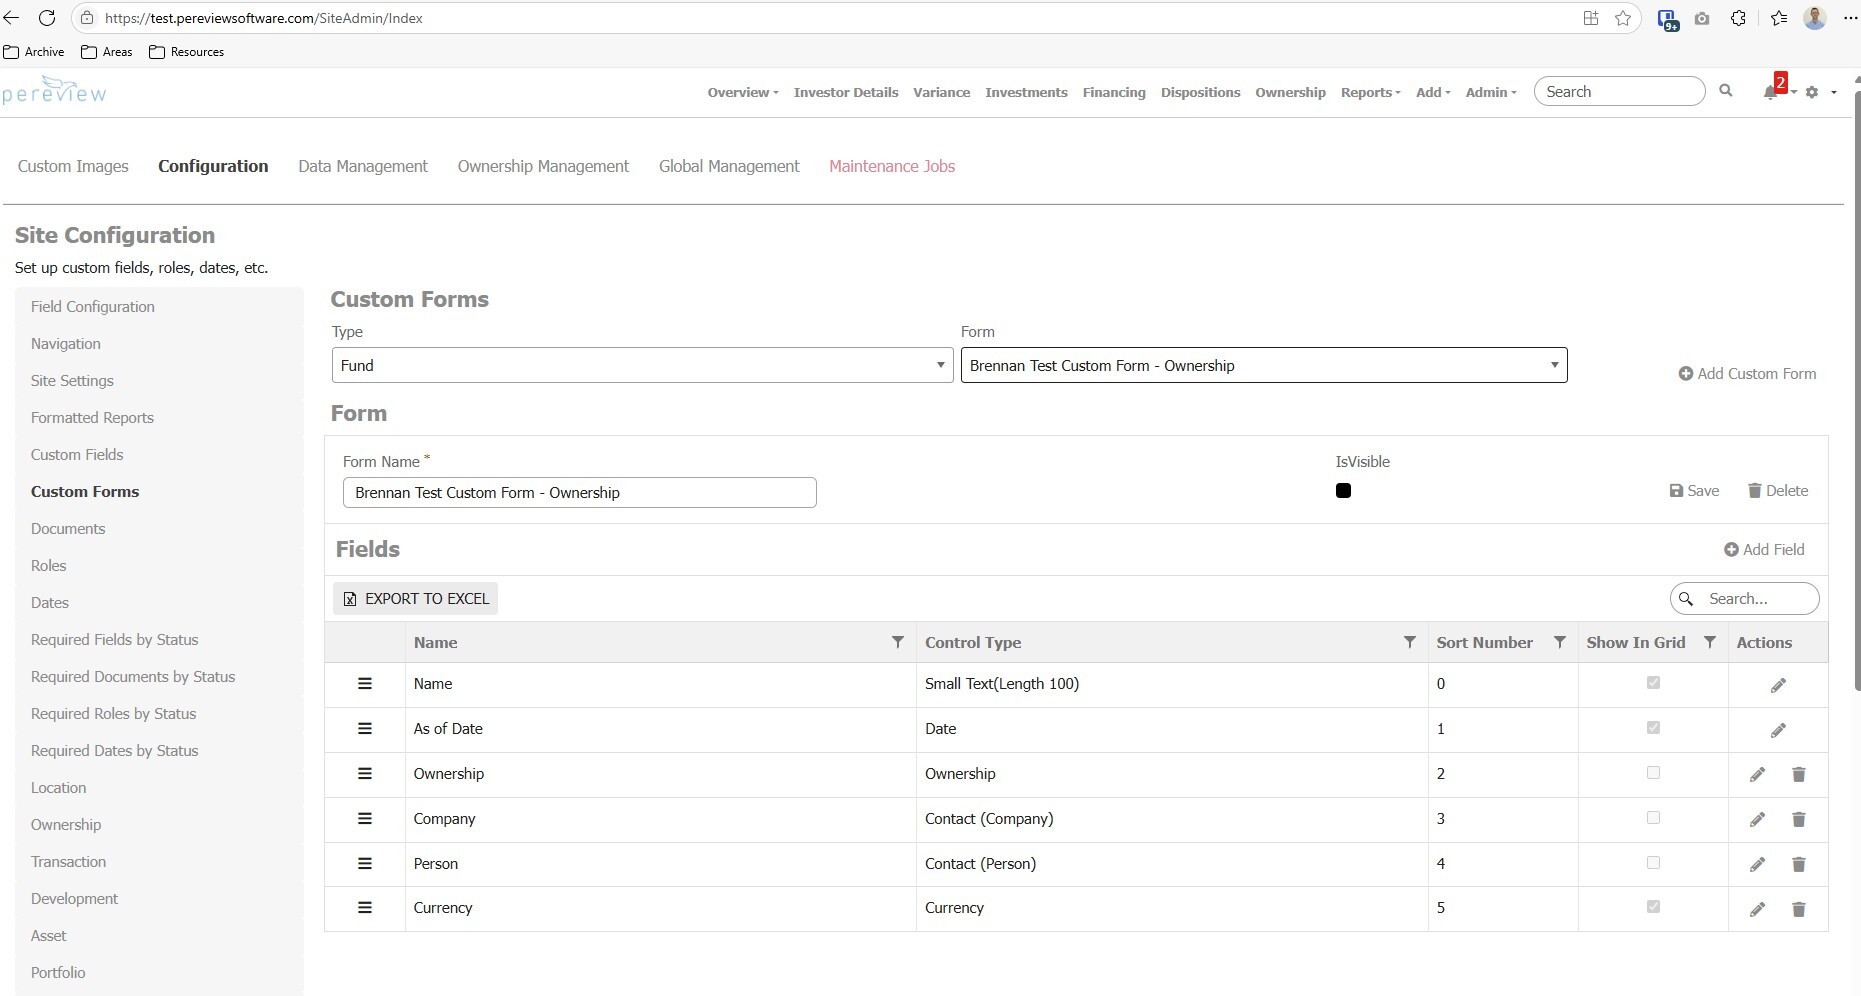Click the drag handle icon for Company row
1861x996 pixels.
365,819
